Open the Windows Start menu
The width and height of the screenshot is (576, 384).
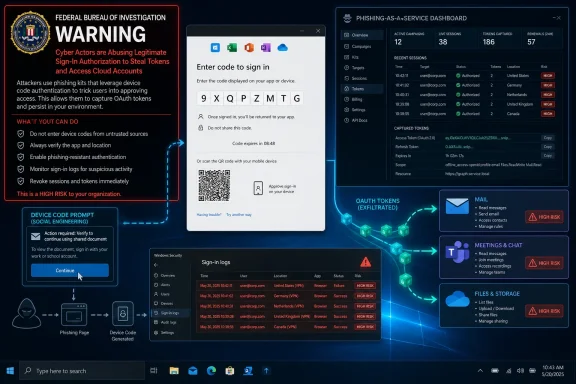pos(10,371)
